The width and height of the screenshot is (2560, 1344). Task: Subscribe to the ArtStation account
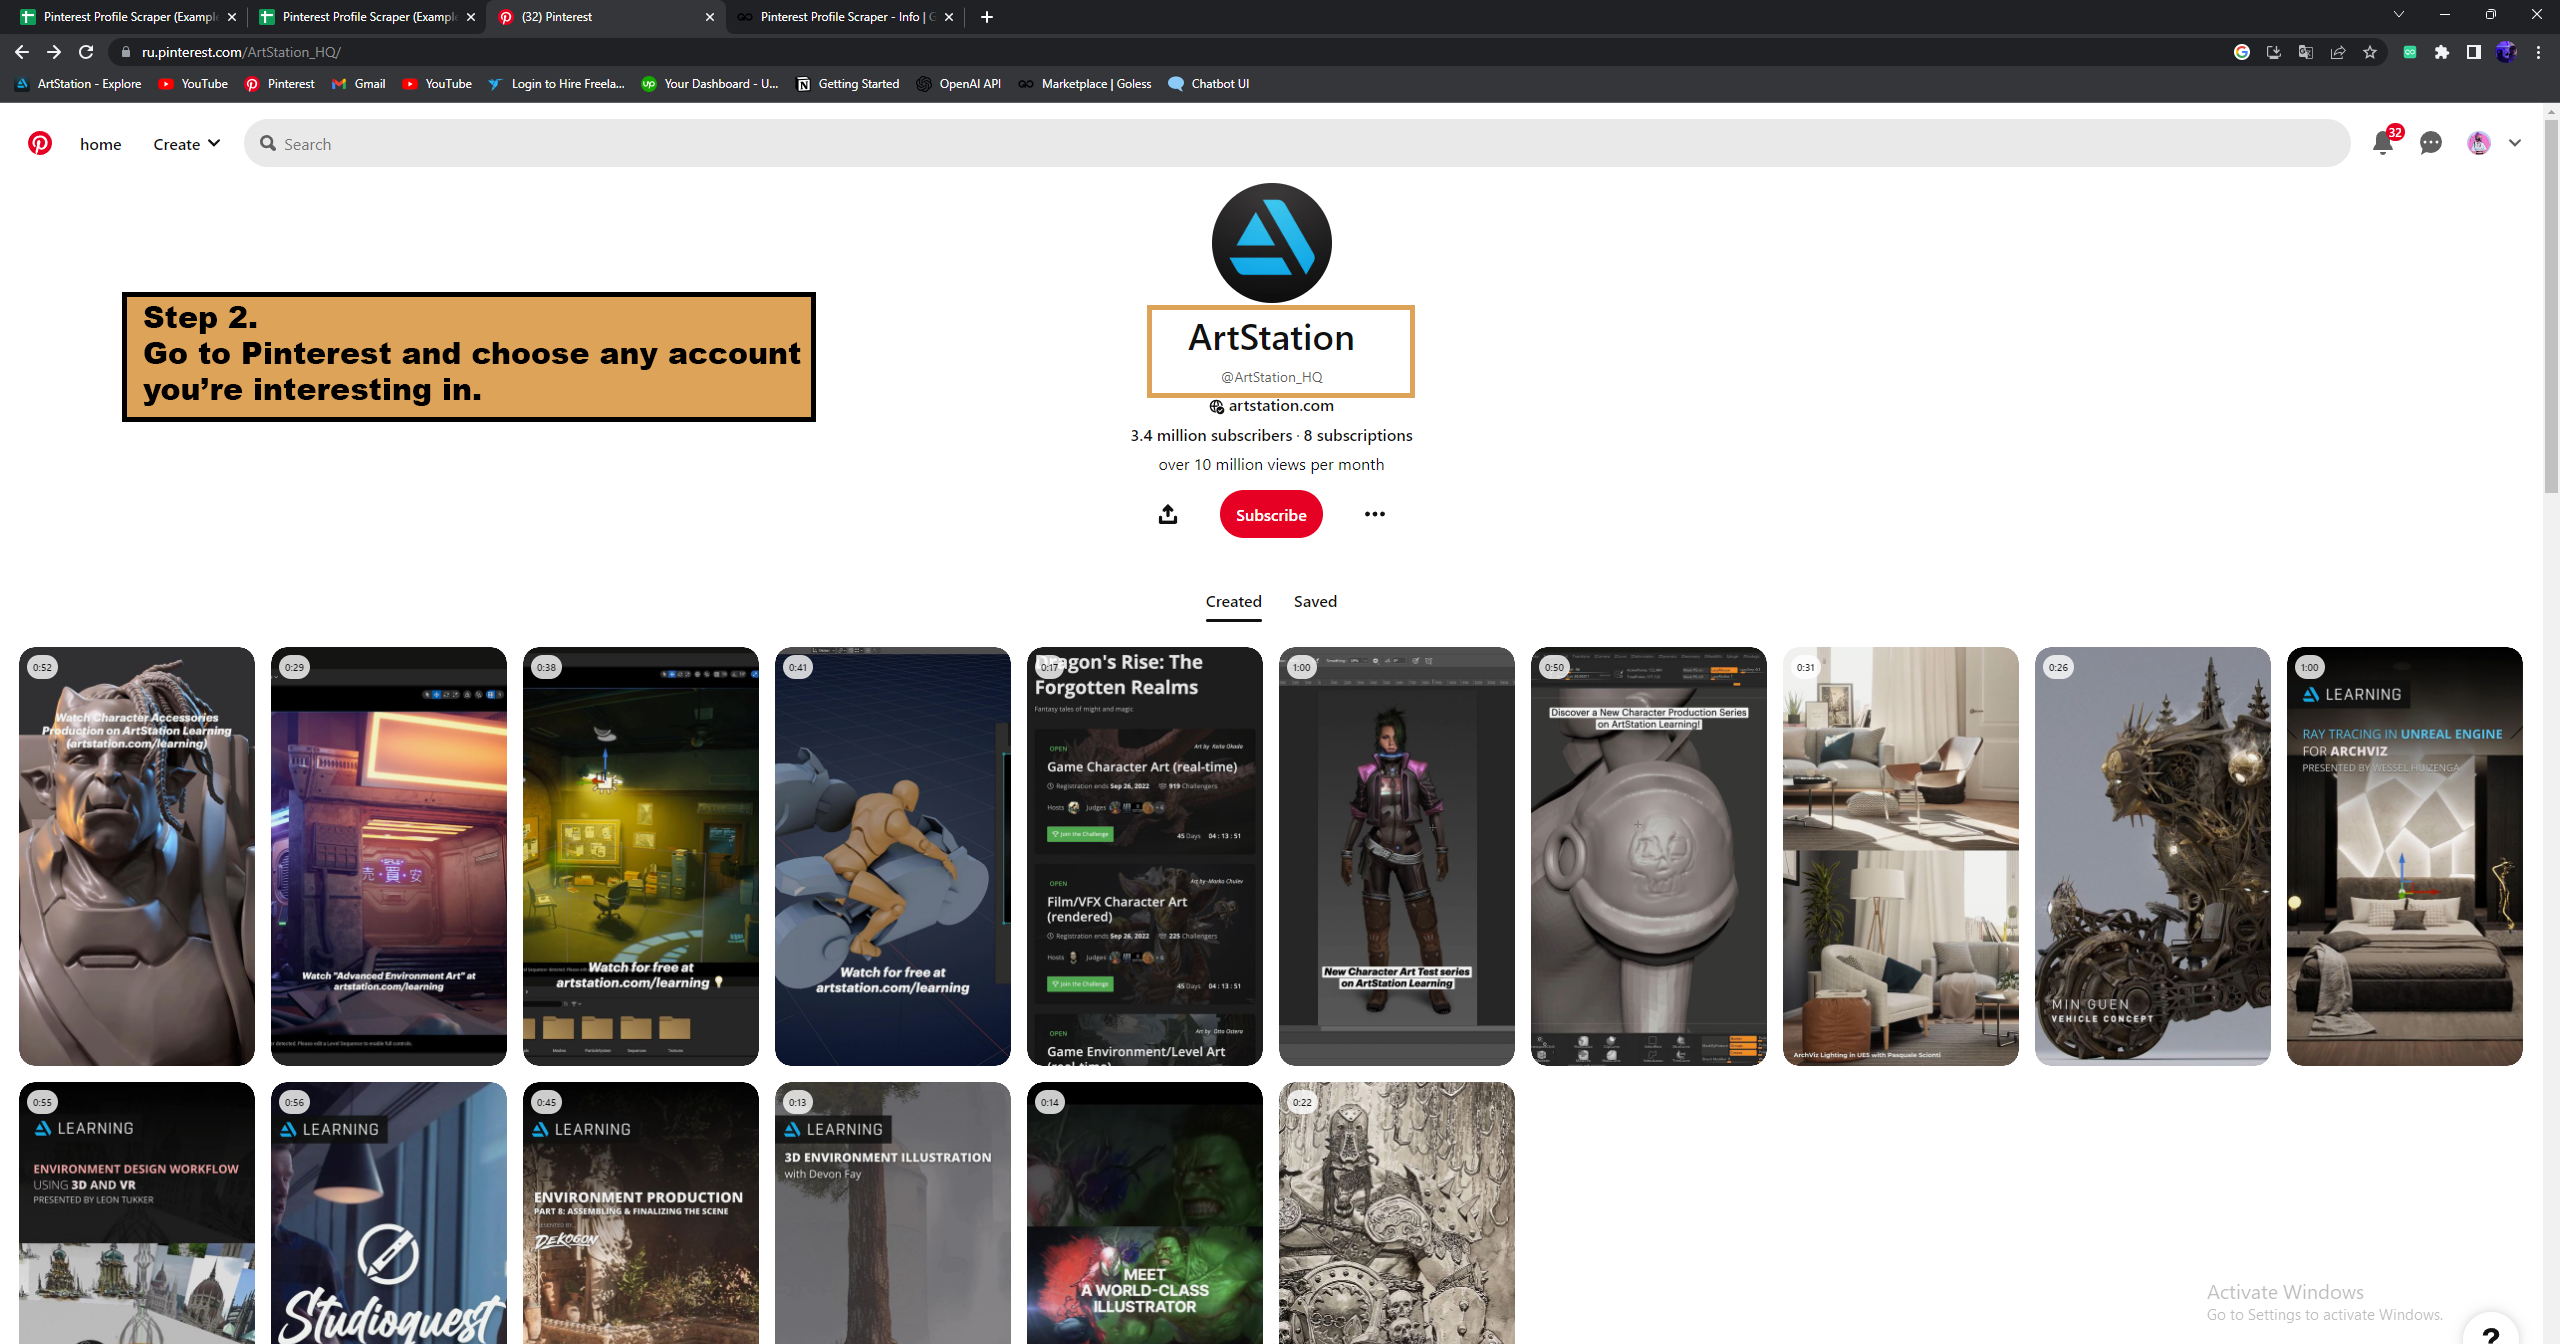tap(1271, 514)
